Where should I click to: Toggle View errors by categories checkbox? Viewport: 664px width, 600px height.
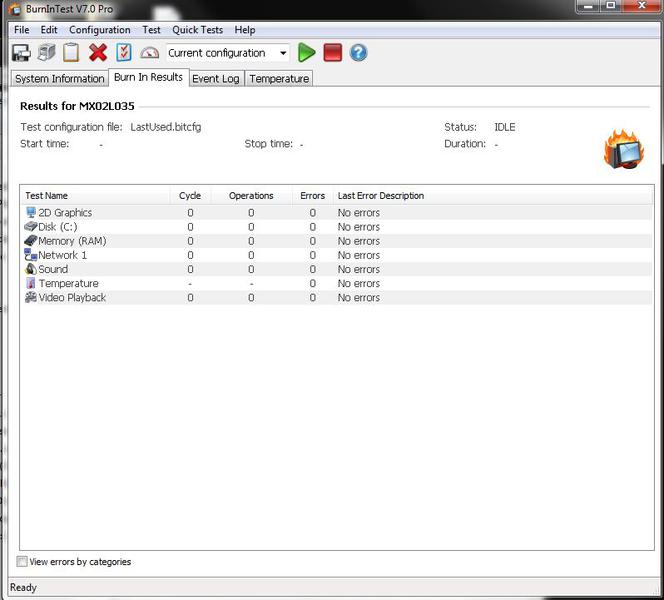pyautogui.click(x=22, y=561)
